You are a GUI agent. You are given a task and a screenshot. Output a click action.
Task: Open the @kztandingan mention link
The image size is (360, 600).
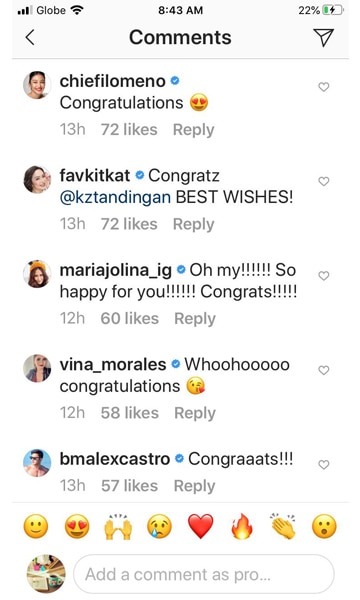[x=115, y=197]
